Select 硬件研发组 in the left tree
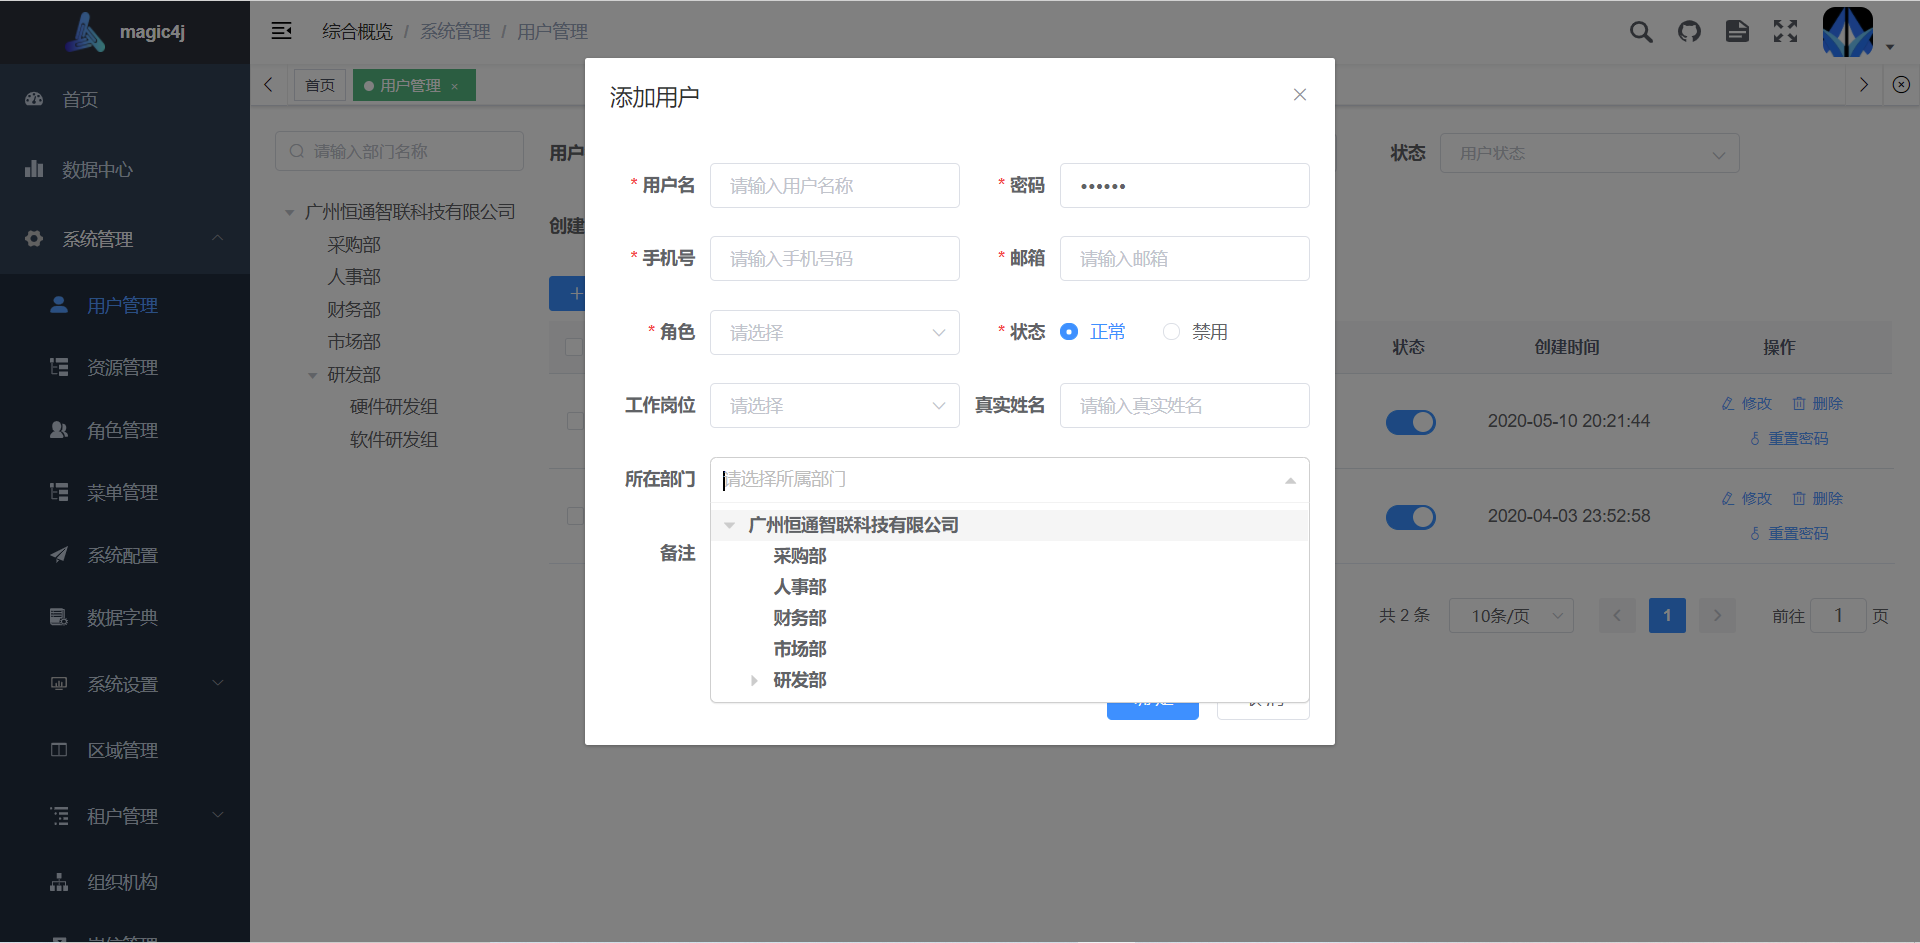The image size is (1920, 943). [x=394, y=407]
